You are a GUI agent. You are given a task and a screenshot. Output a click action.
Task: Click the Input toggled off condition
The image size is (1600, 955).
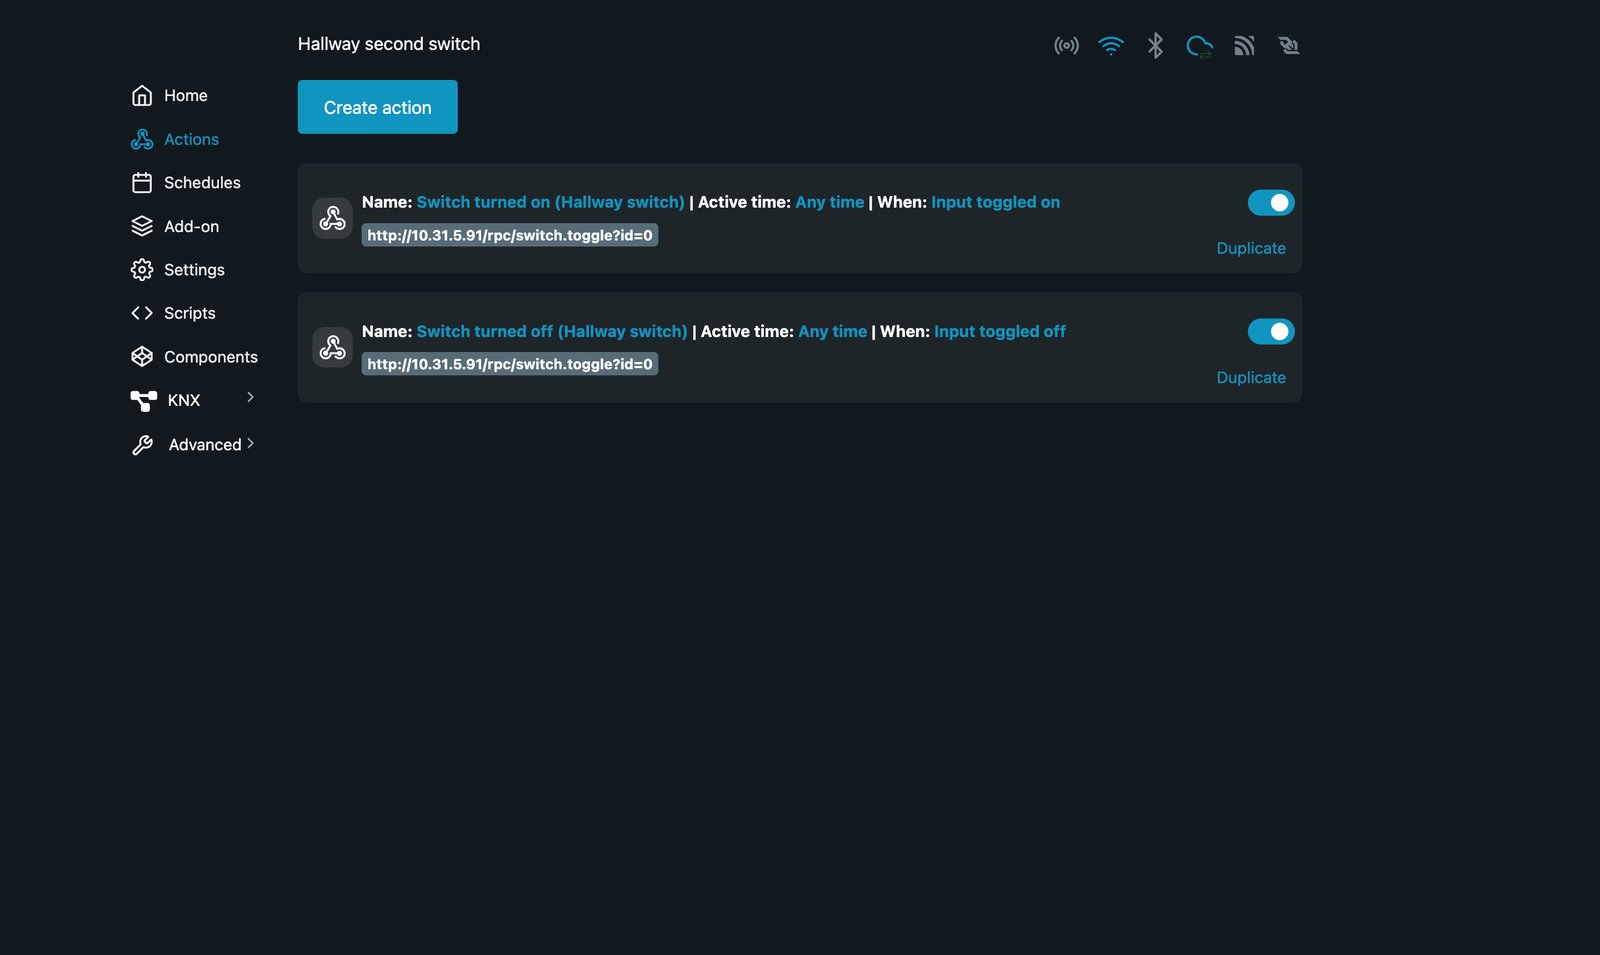click(1000, 331)
